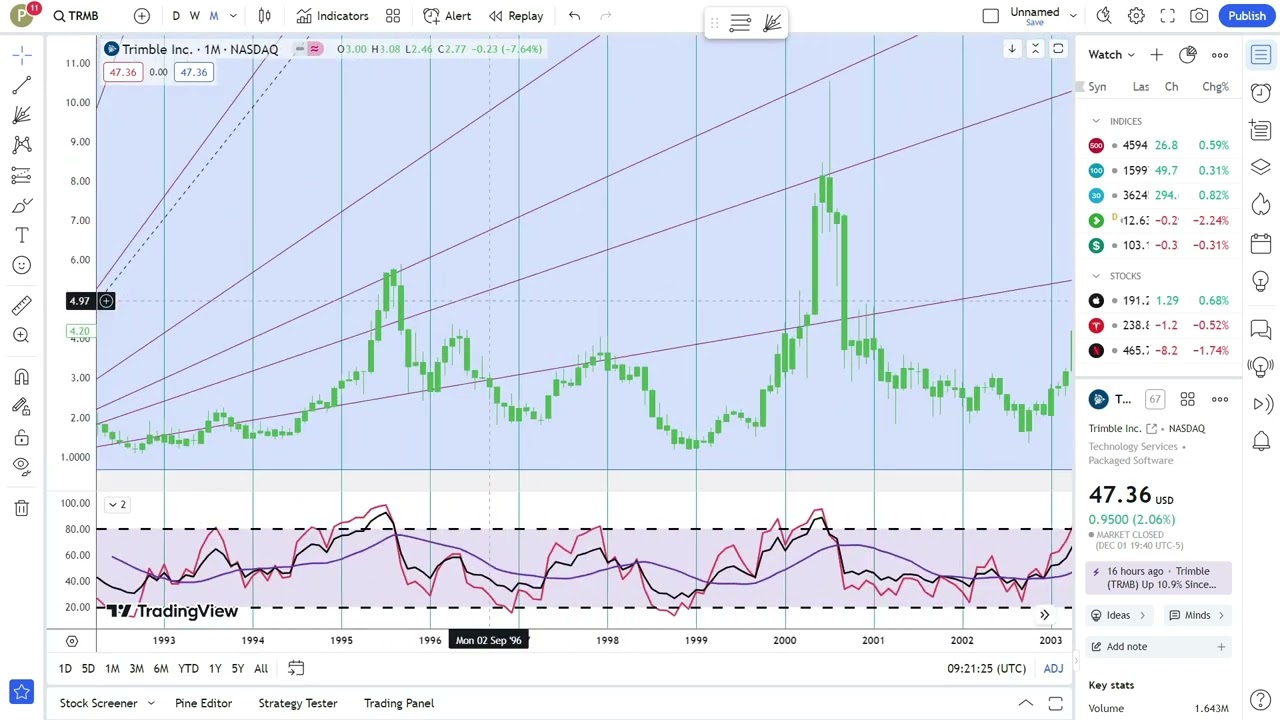Select the YTD time range
Viewport: 1280px width, 720px height.
[x=188, y=668]
